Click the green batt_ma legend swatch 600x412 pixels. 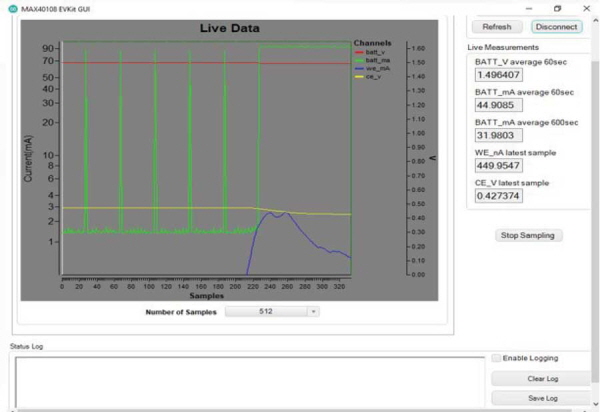(359, 60)
